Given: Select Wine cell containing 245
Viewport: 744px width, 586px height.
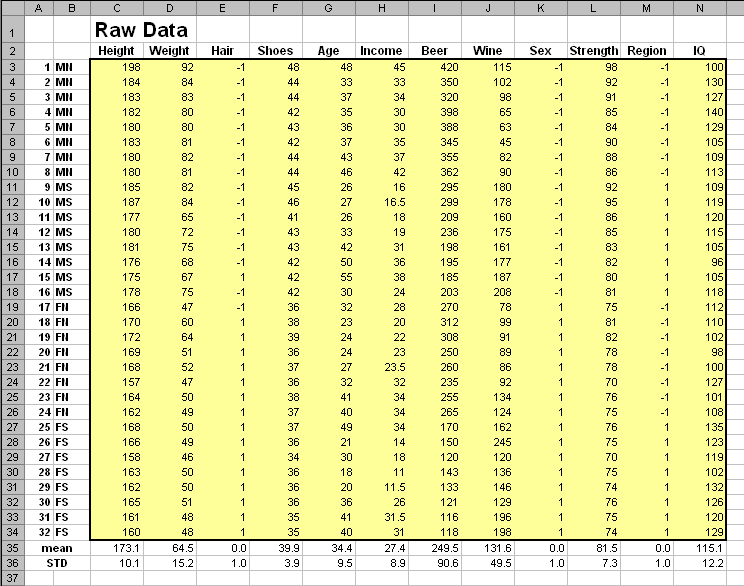Looking at the screenshot, I should tap(488, 442).
